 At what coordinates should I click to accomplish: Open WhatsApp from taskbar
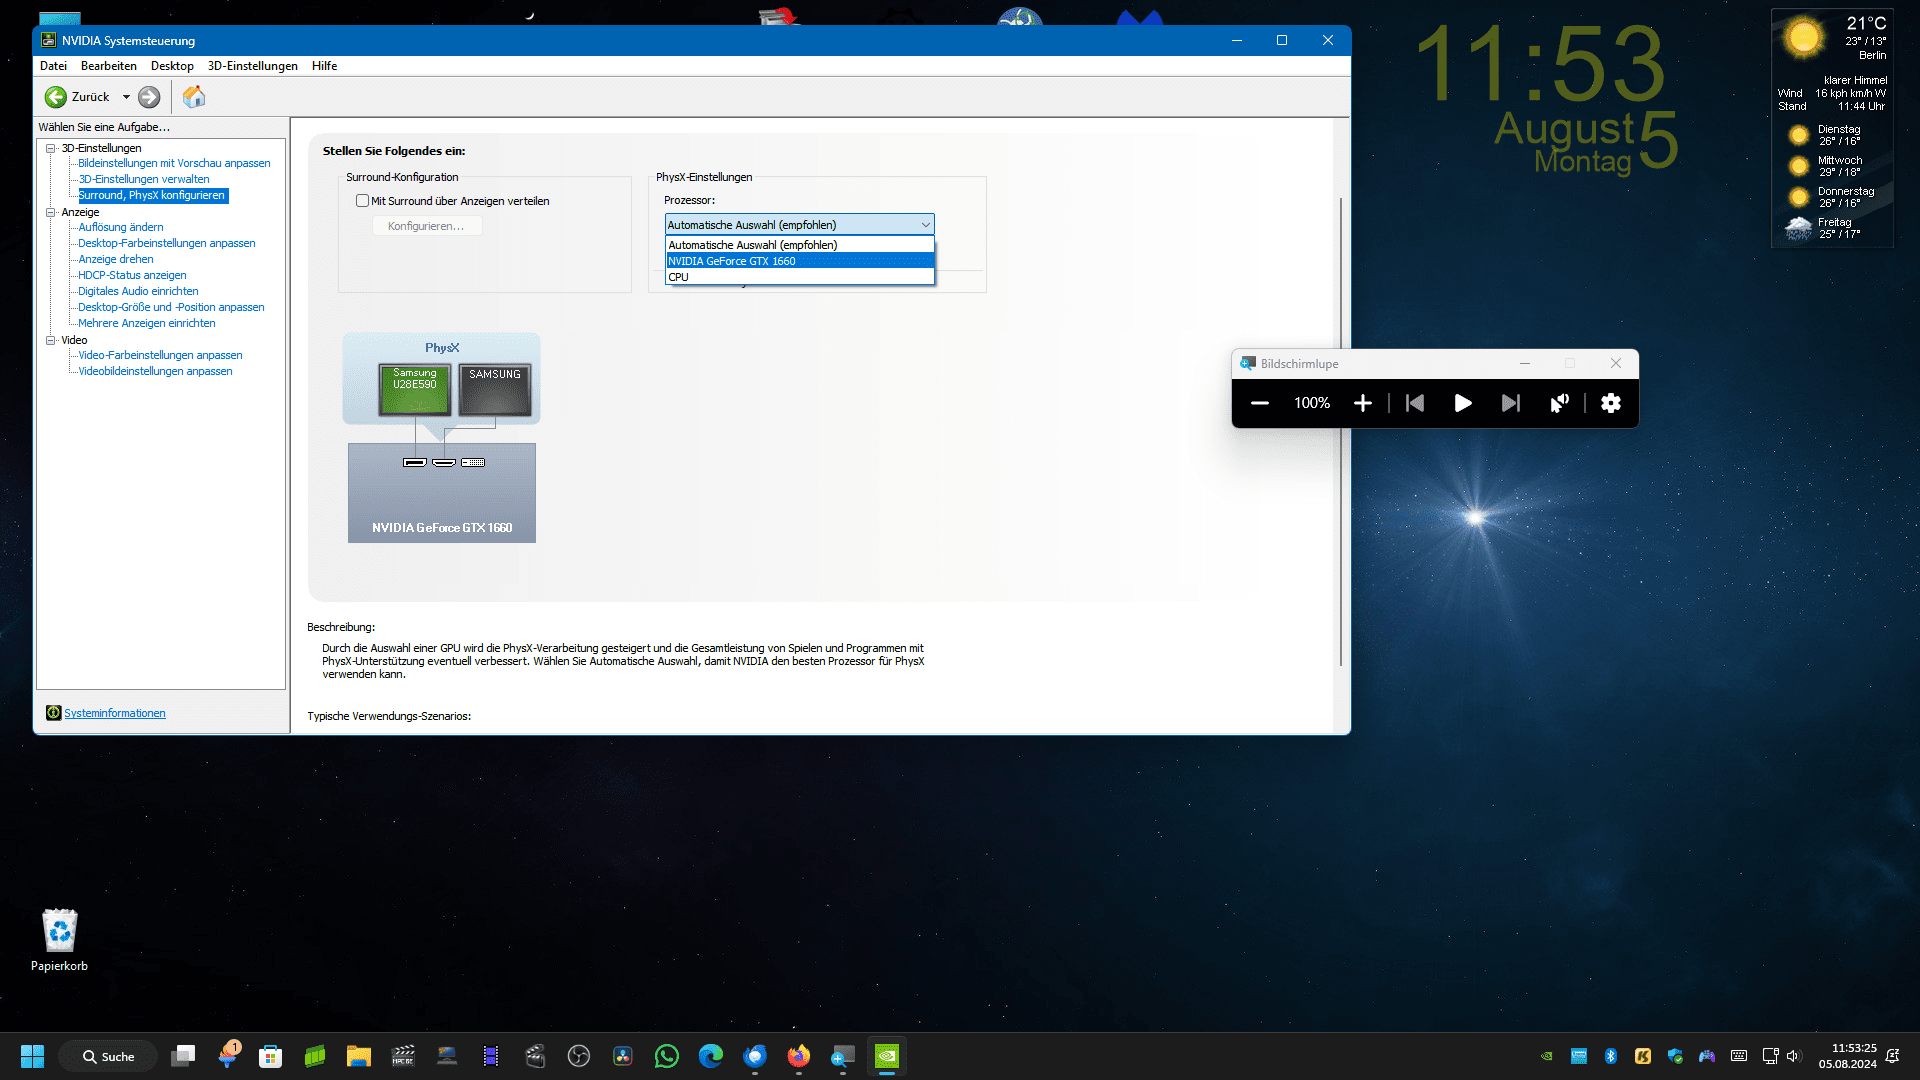[x=667, y=1056]
